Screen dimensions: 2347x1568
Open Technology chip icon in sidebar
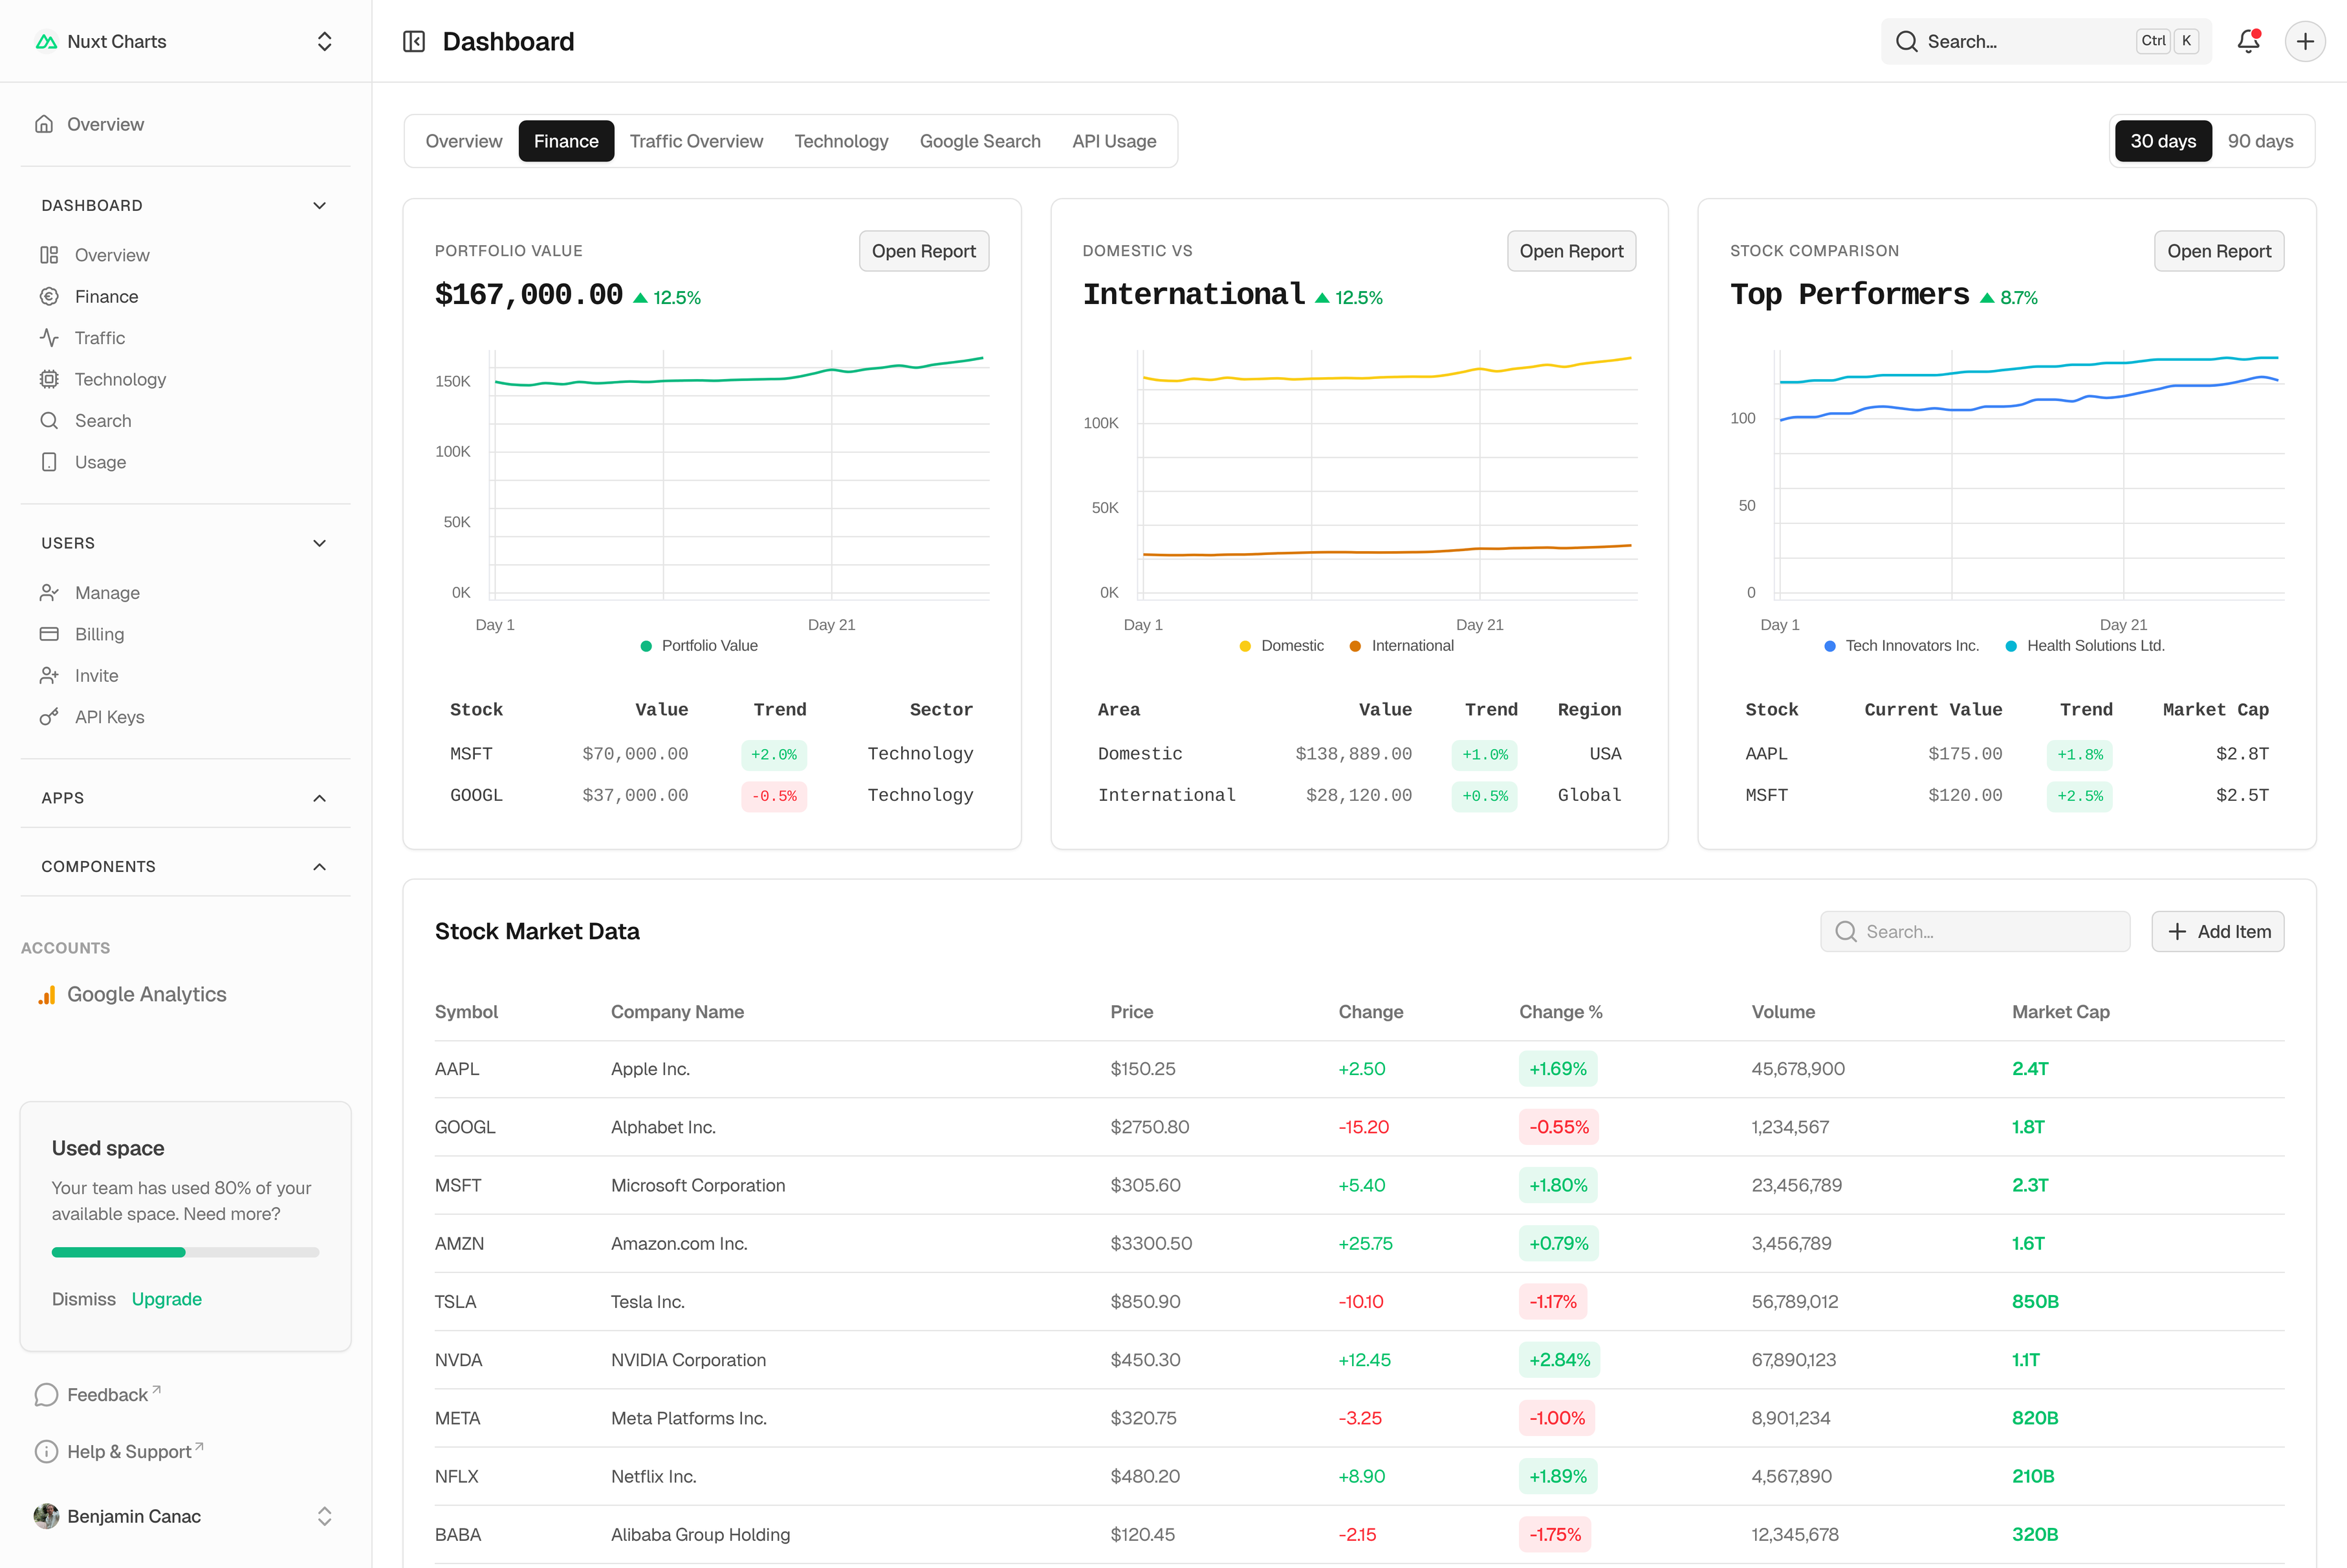point(49,379)
